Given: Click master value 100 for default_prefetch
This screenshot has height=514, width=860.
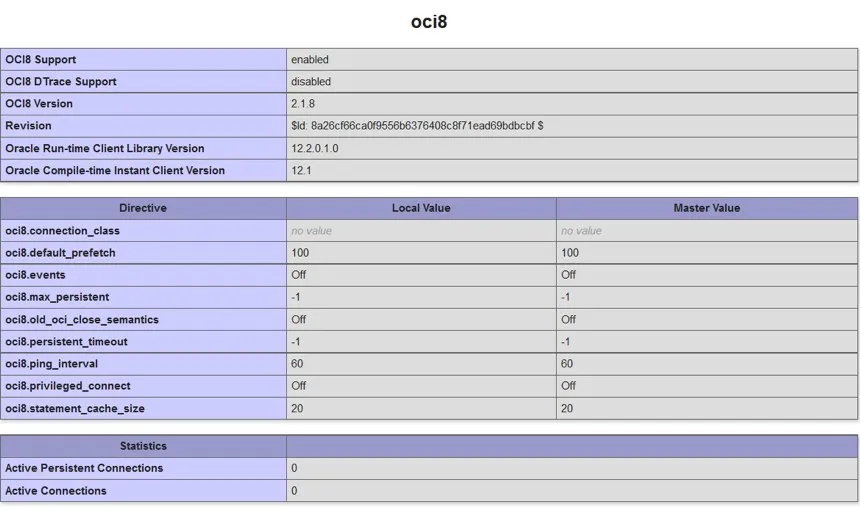Looking at the screenshot, I should pyautogui.click(x=570, y=253).
